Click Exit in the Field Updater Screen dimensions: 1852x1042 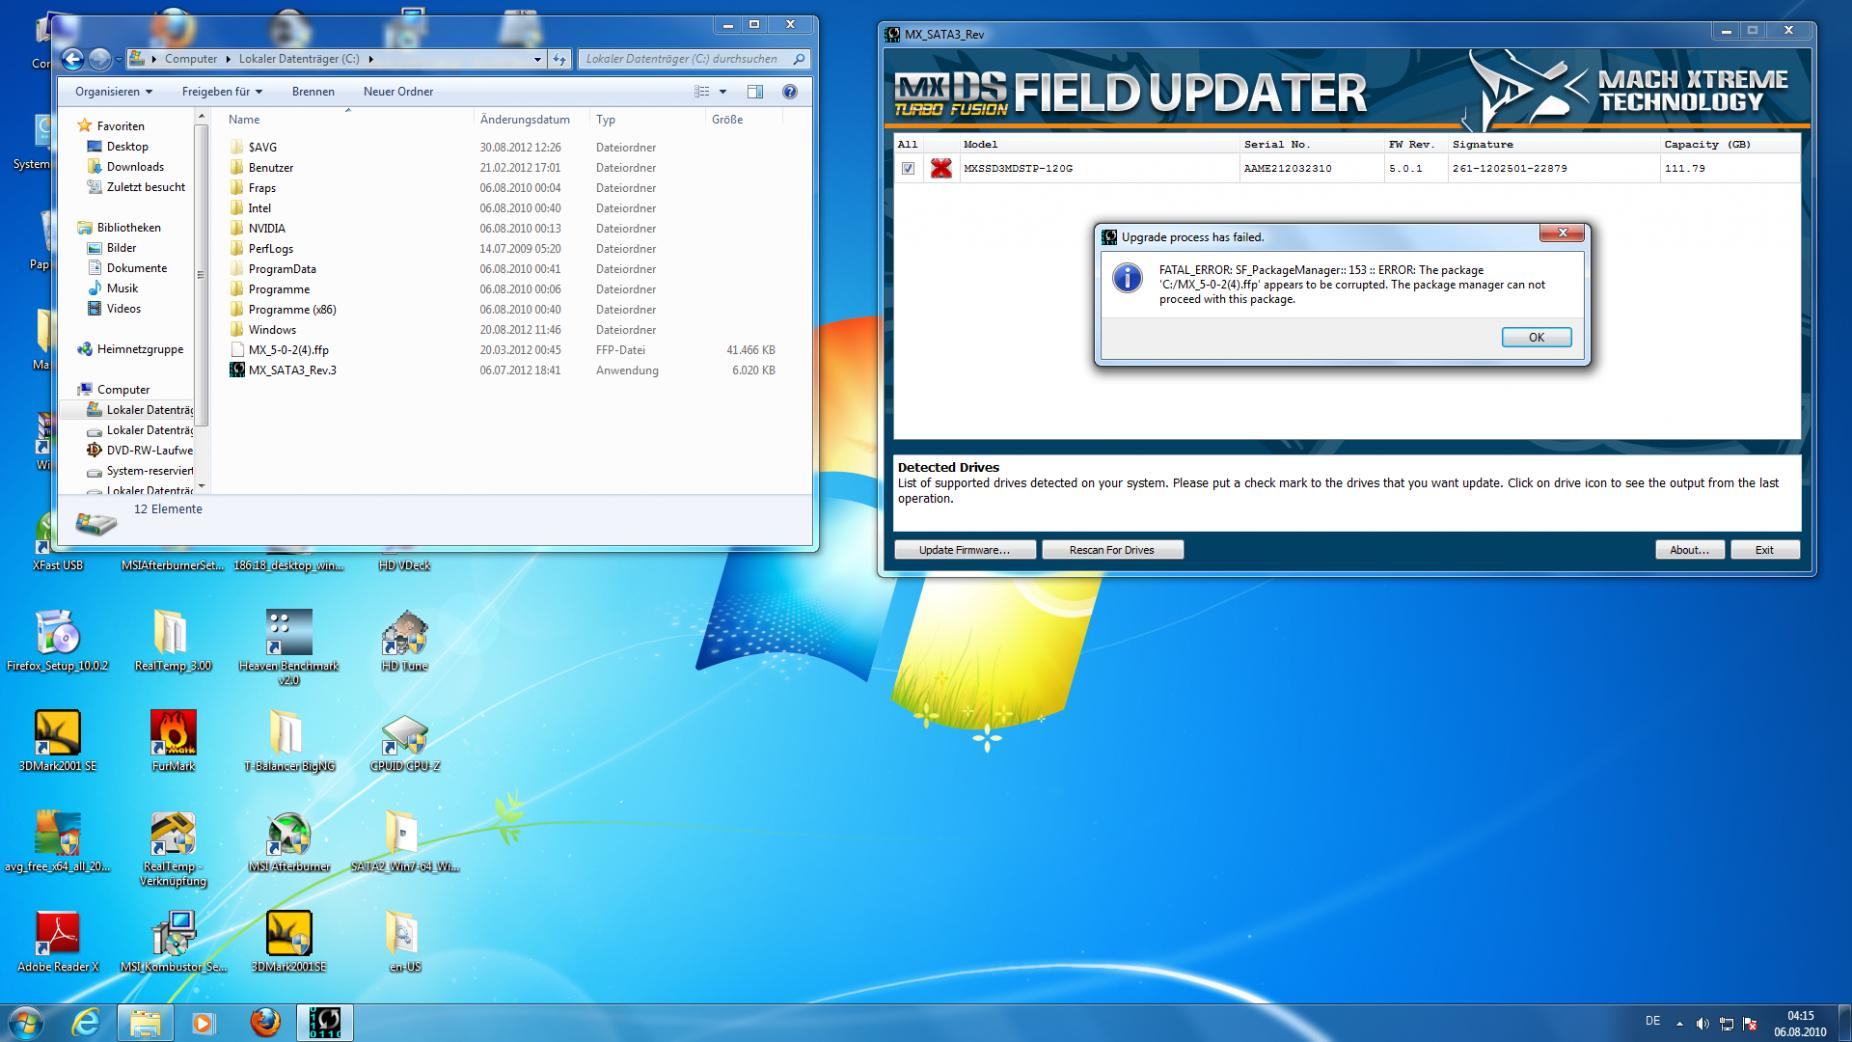(1764, 550)
